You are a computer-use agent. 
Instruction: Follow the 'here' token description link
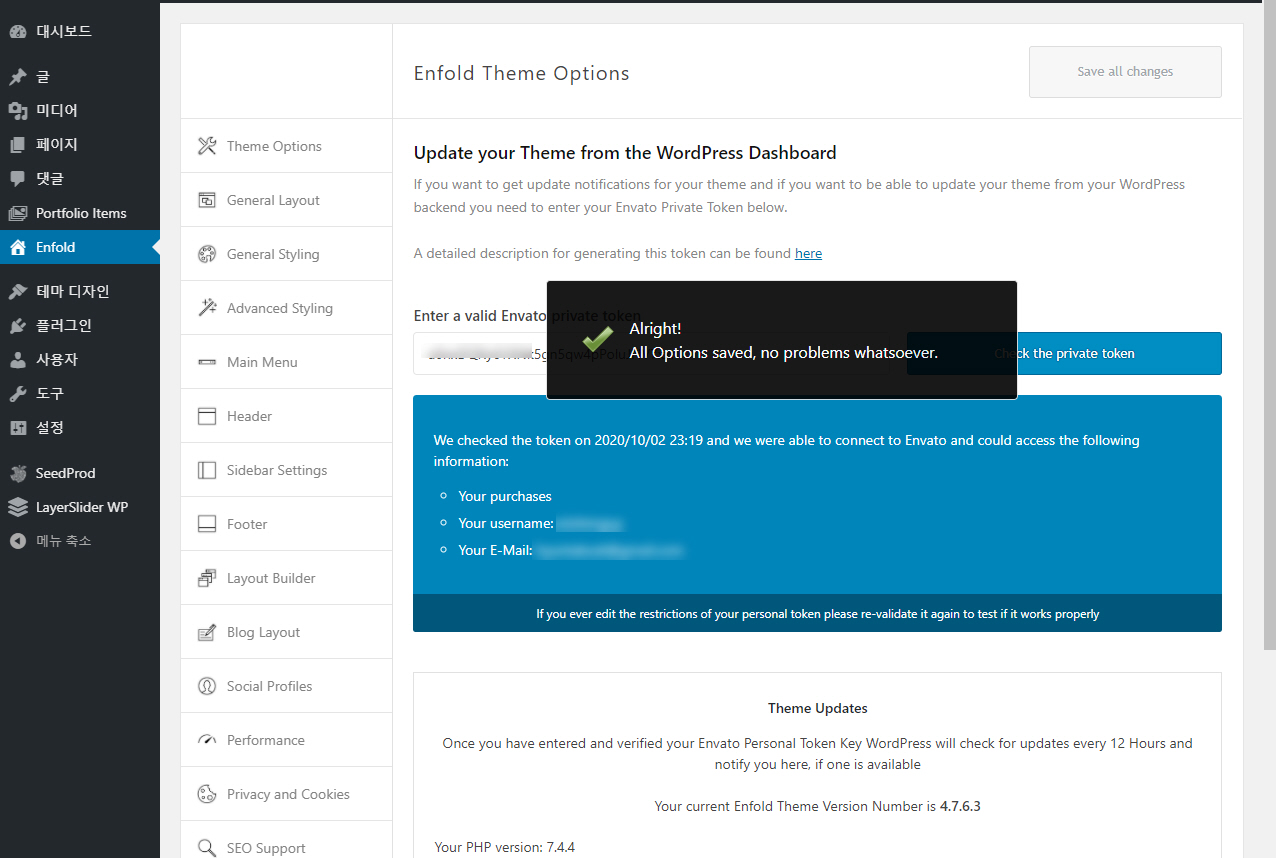coord(808,254)
